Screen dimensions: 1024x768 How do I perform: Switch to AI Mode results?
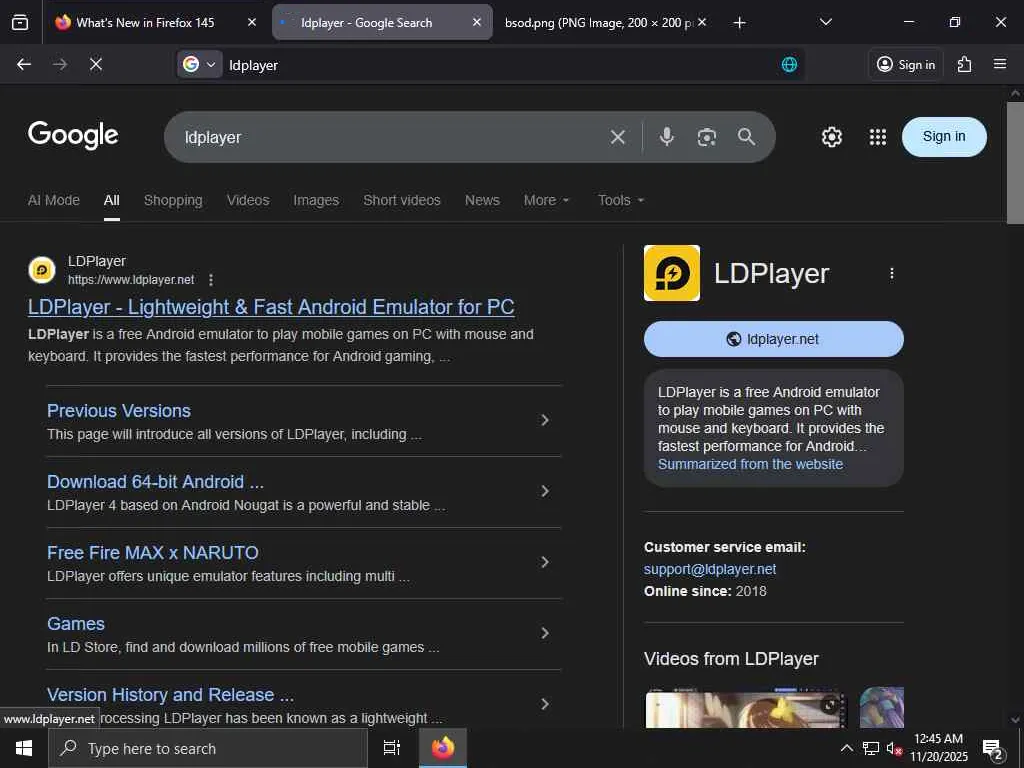click(x=54, y=200)
